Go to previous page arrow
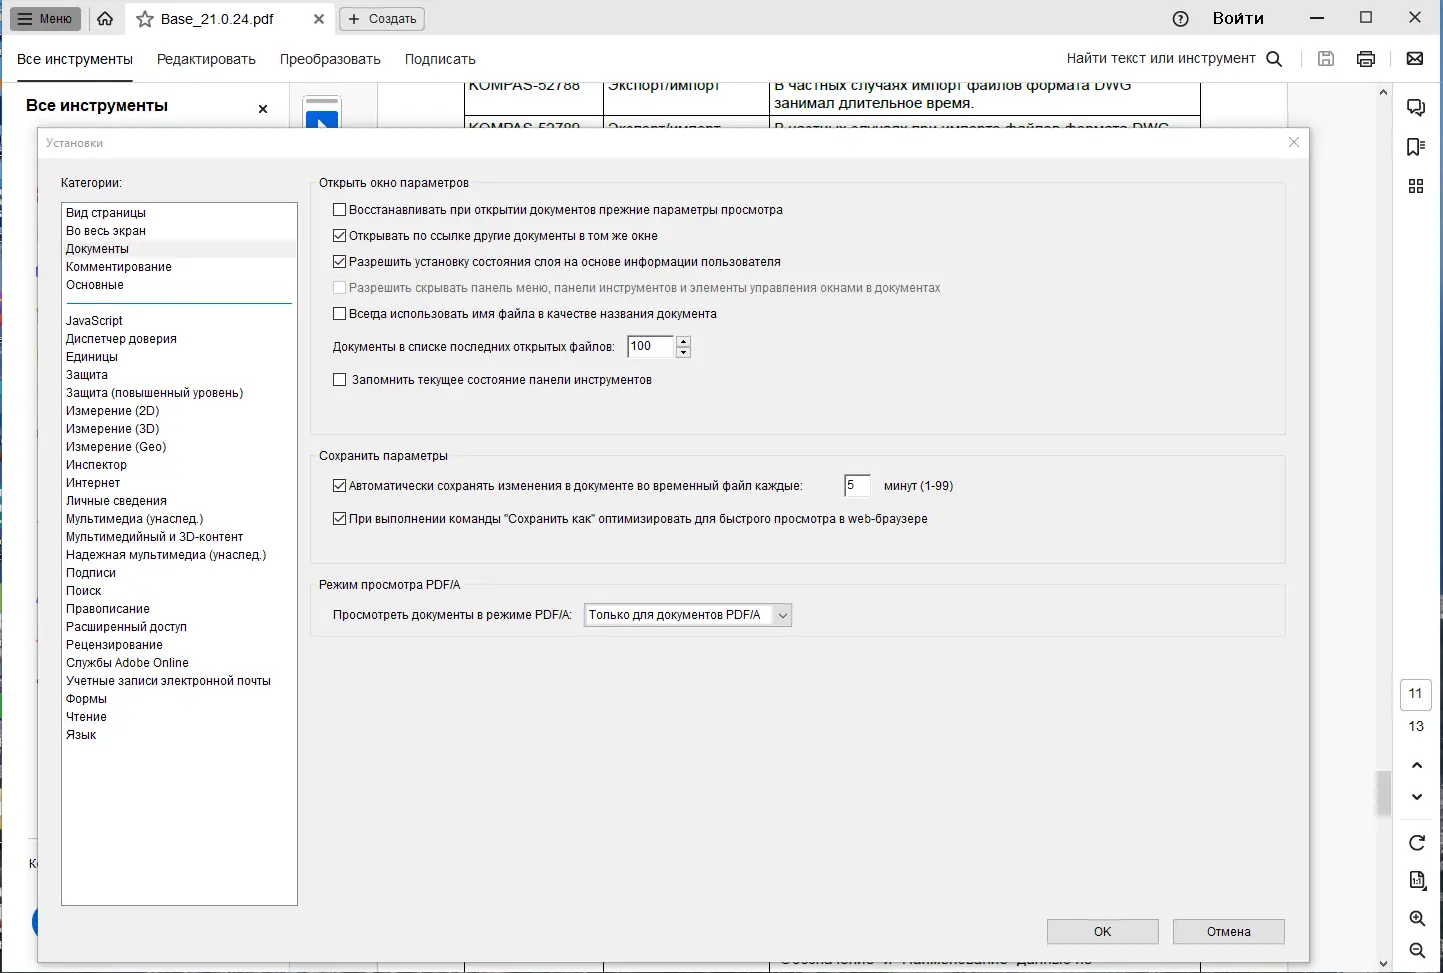Screen dimensions: 1443x973 click(x=1417, y=765)
